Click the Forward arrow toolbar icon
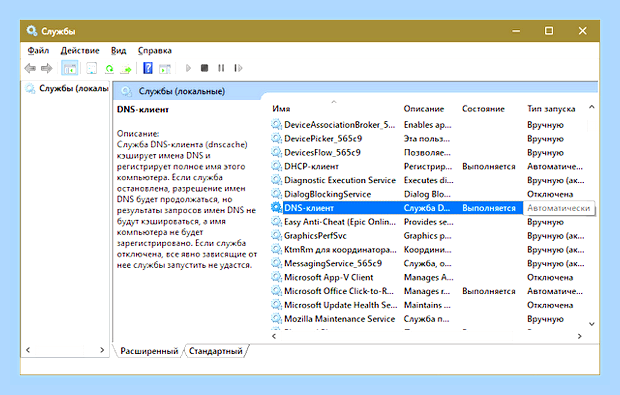 click(x=47, y=68)
